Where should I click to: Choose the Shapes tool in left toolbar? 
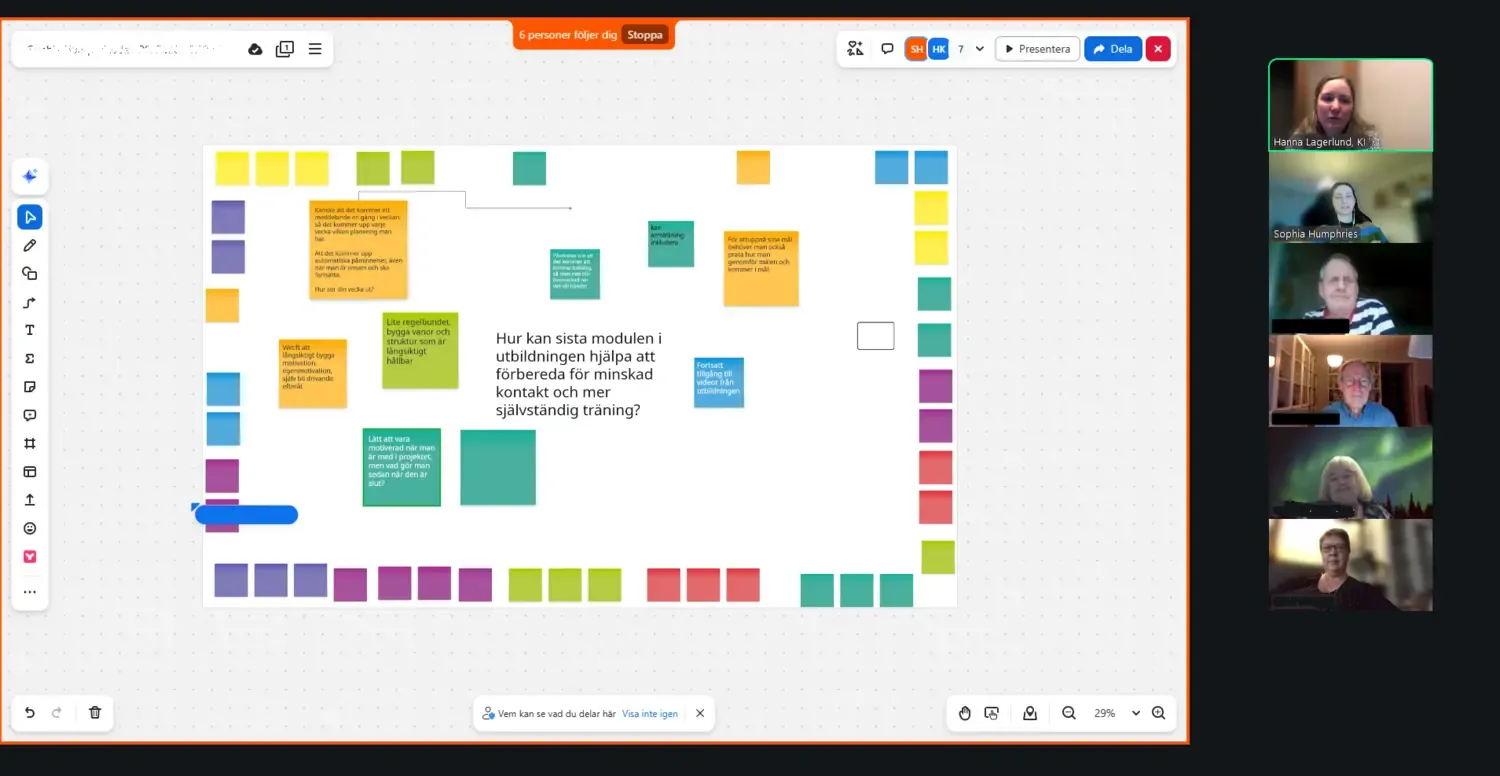tap(30, 273)
